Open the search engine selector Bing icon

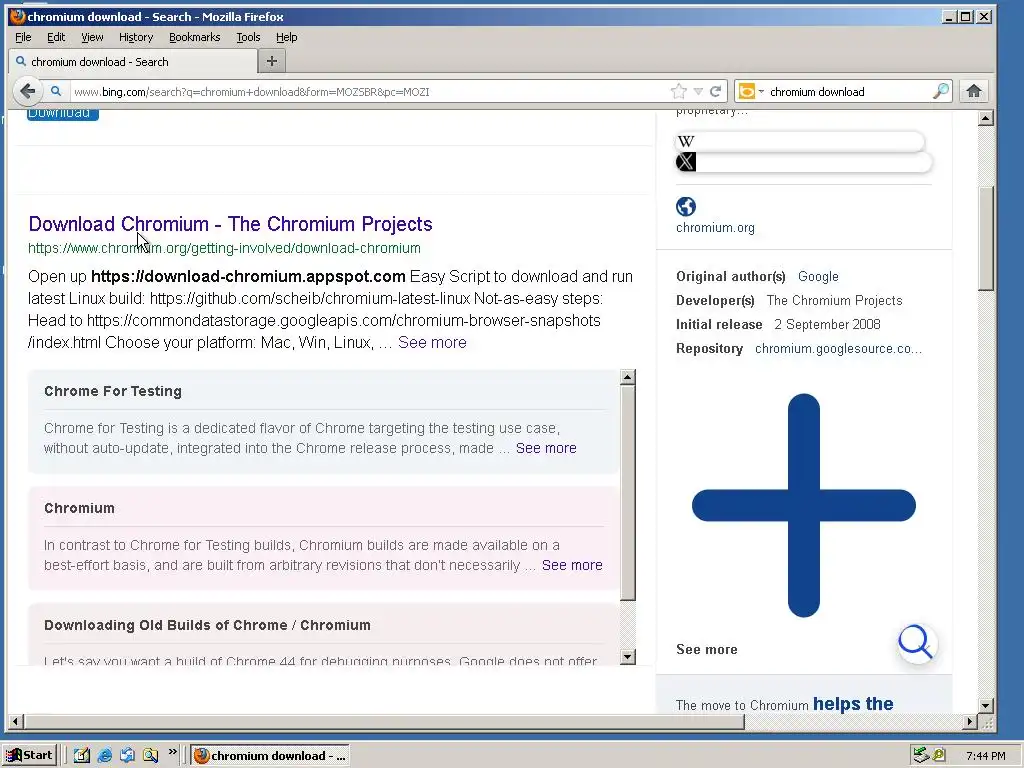746,91
